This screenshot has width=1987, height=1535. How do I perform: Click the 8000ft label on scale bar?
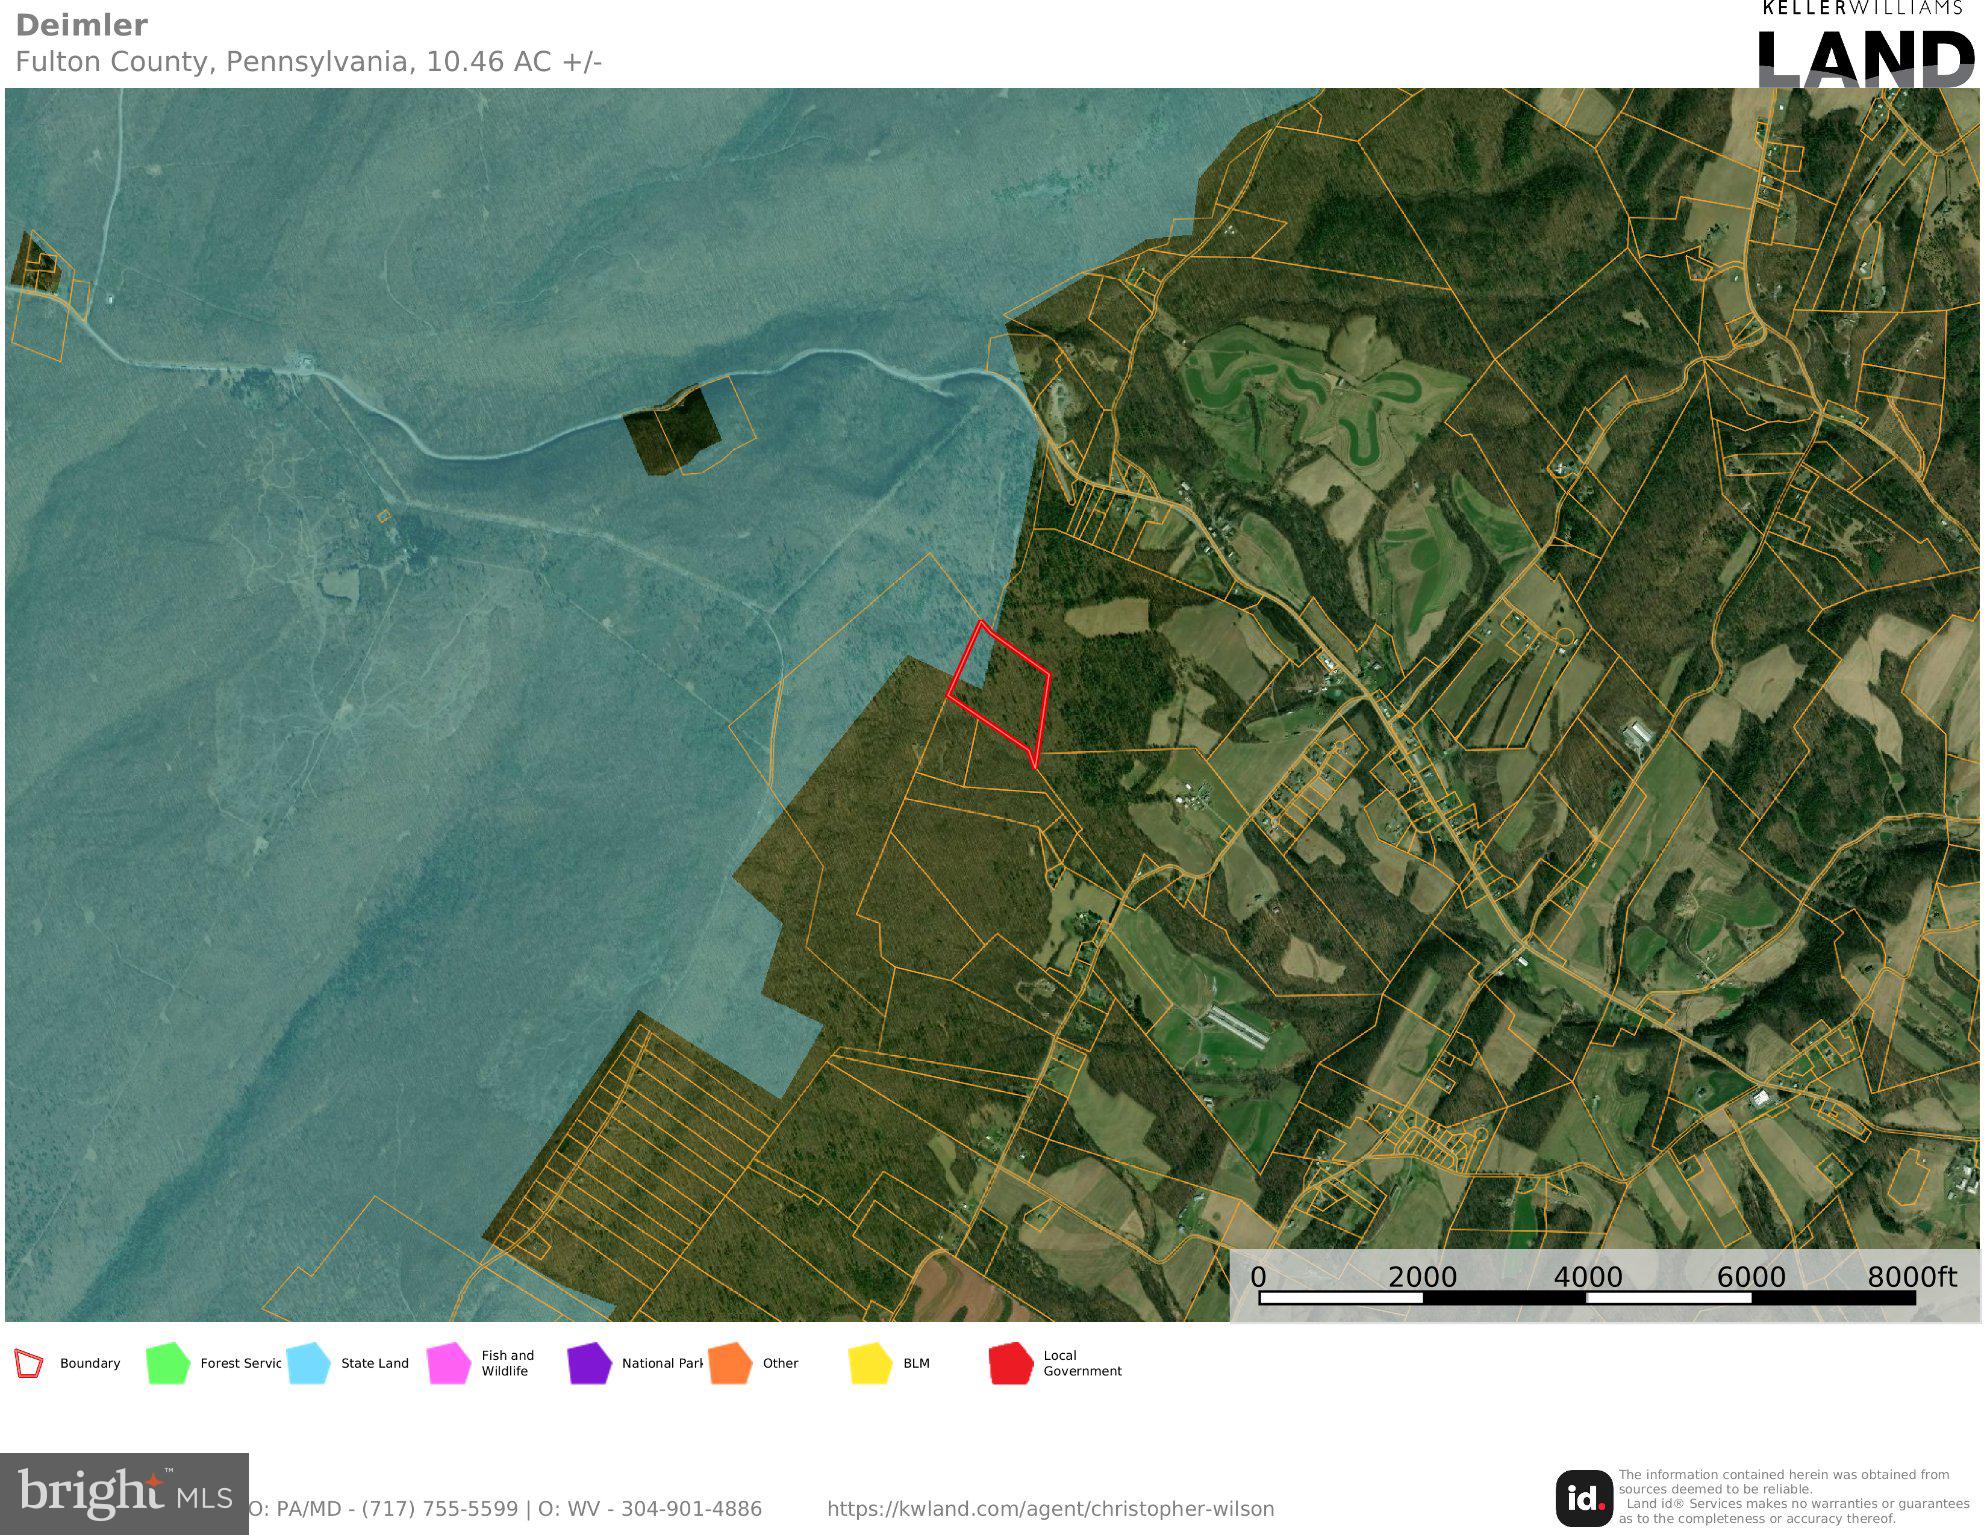[1912, 1277]
